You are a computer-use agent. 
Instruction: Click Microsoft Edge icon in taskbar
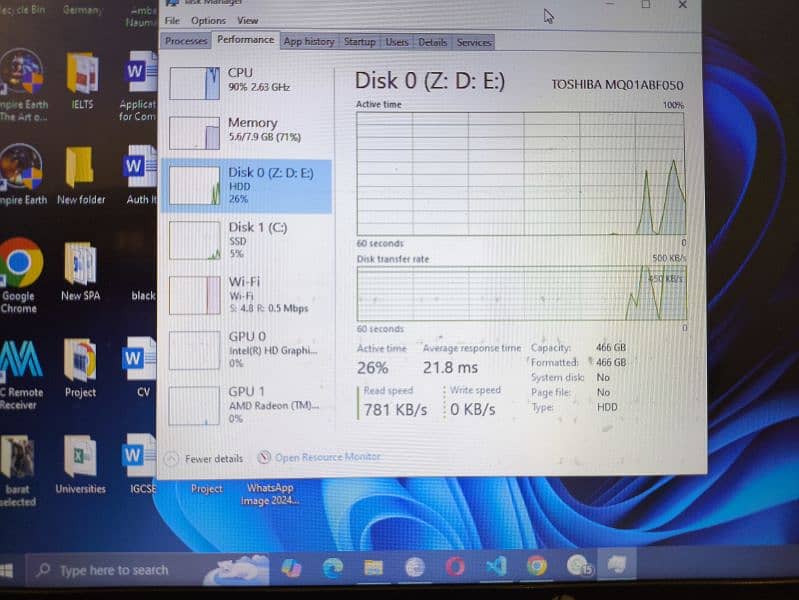pos(332,568)
